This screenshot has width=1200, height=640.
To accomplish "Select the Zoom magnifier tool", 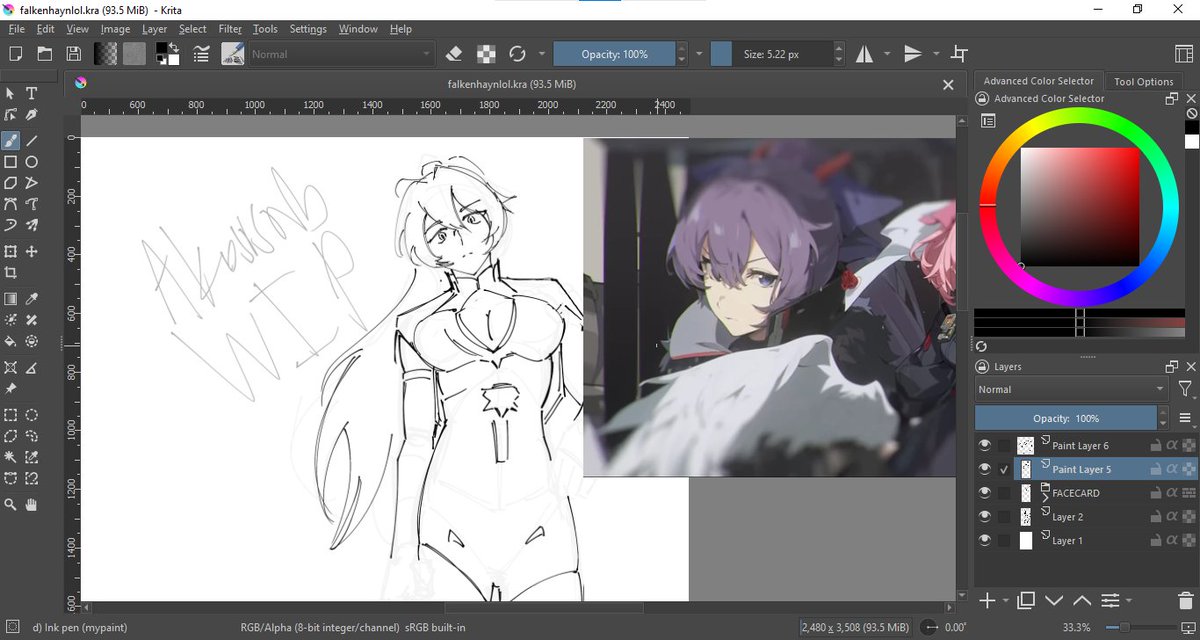I will [11, 505].
